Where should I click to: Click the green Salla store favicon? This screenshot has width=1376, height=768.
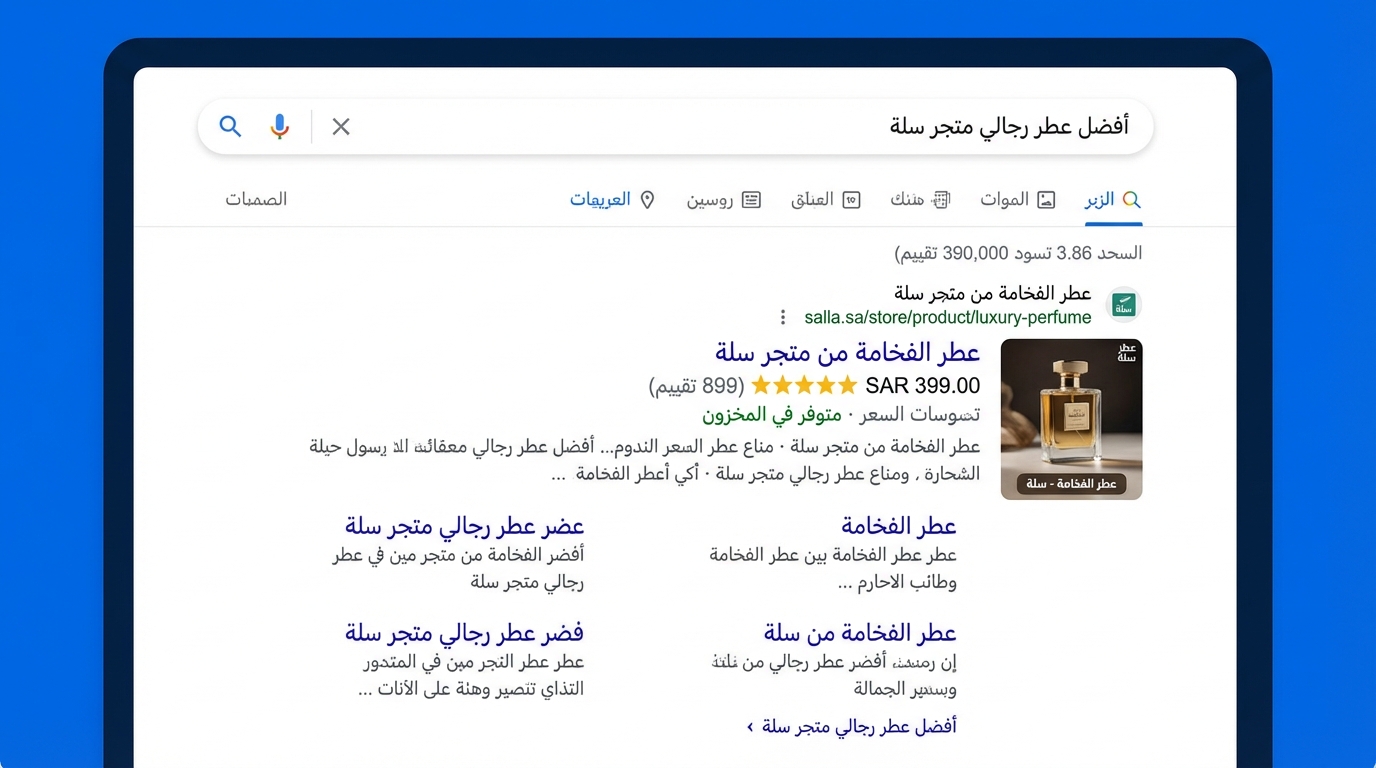pos(1122,304)
